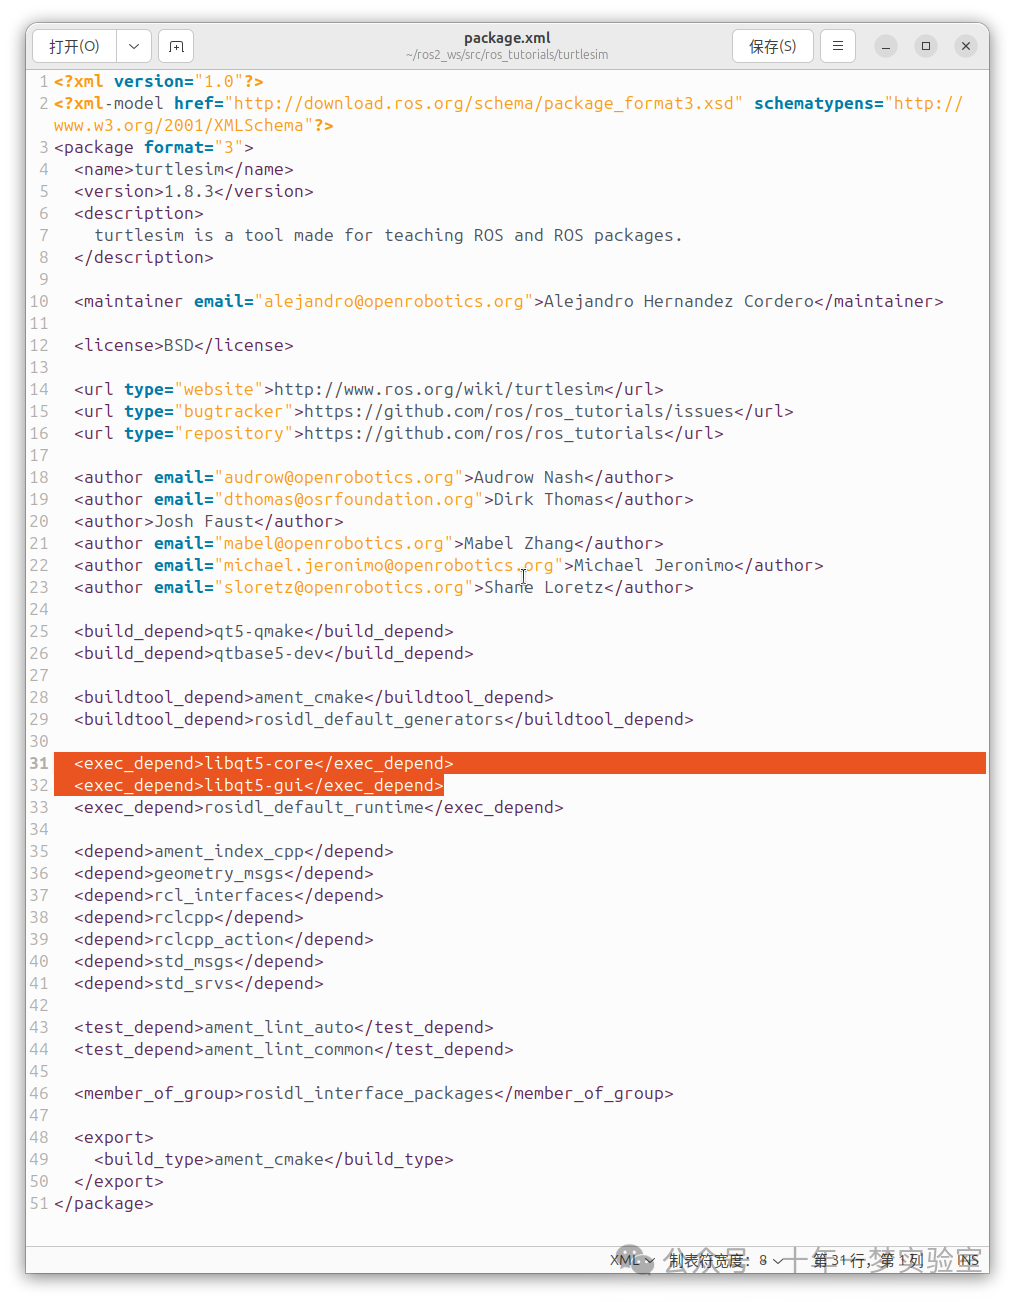Click the geometry_msgs depend line
Viewport: 1015px width, 1302px height.
point(224,873)
